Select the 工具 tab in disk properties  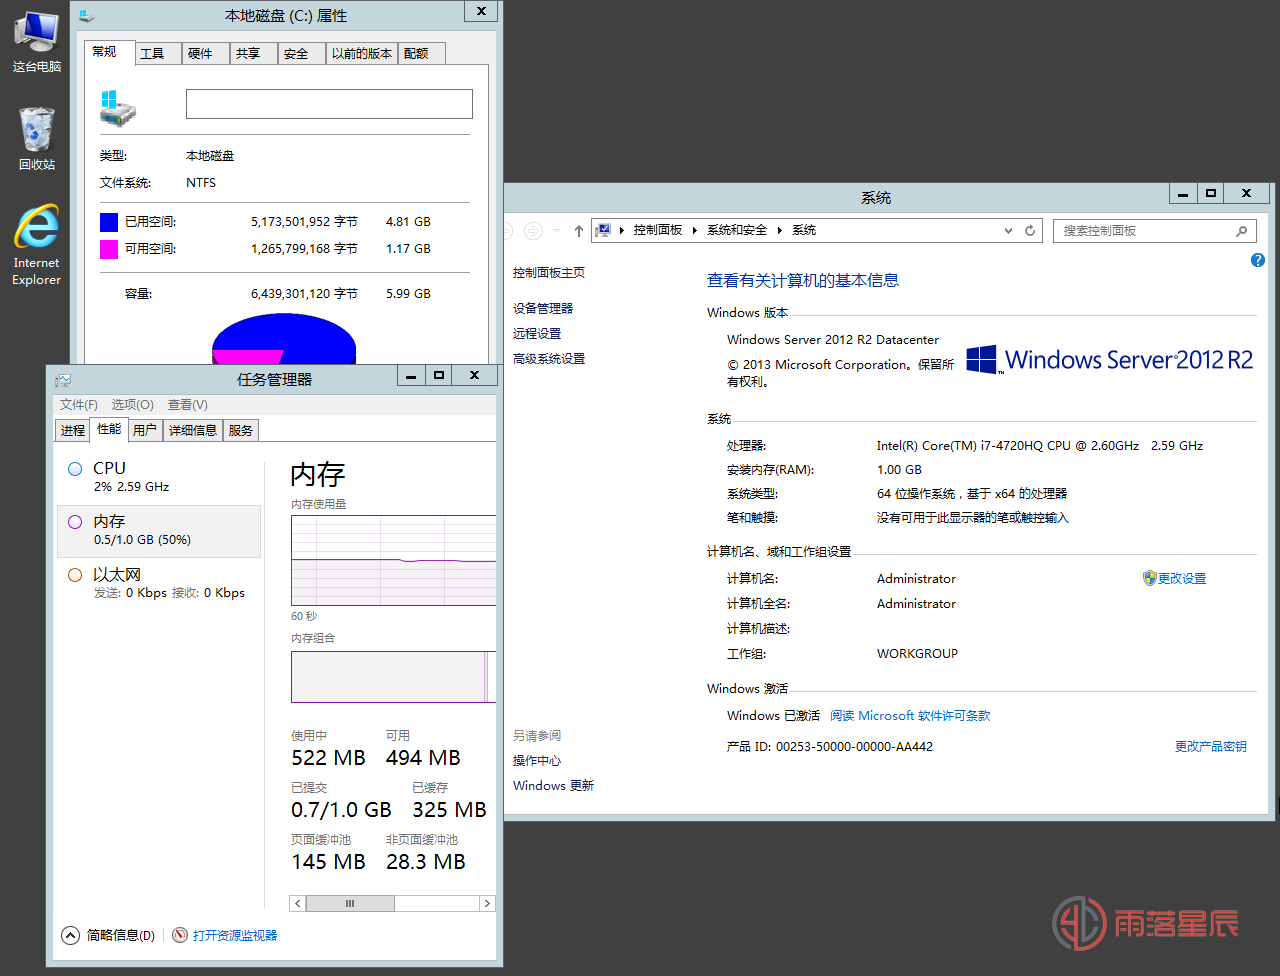(157, 54)
